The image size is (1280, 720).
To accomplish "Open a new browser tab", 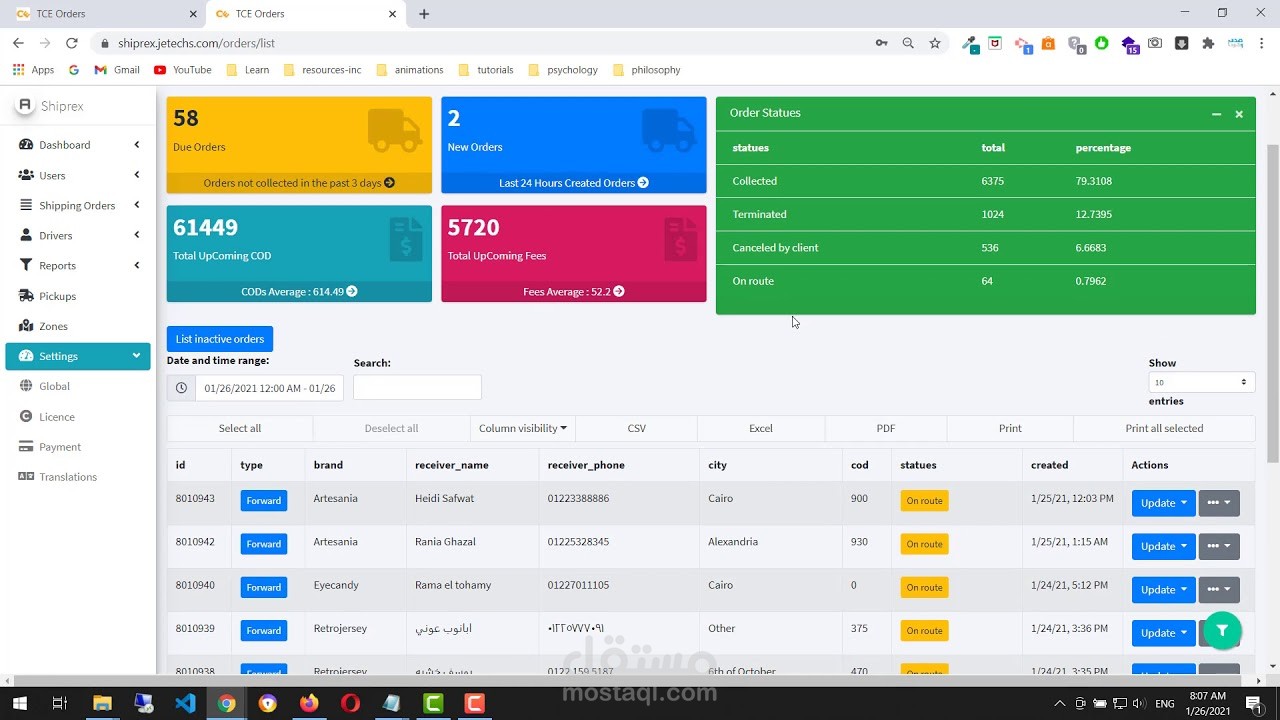I will (424, 14).
